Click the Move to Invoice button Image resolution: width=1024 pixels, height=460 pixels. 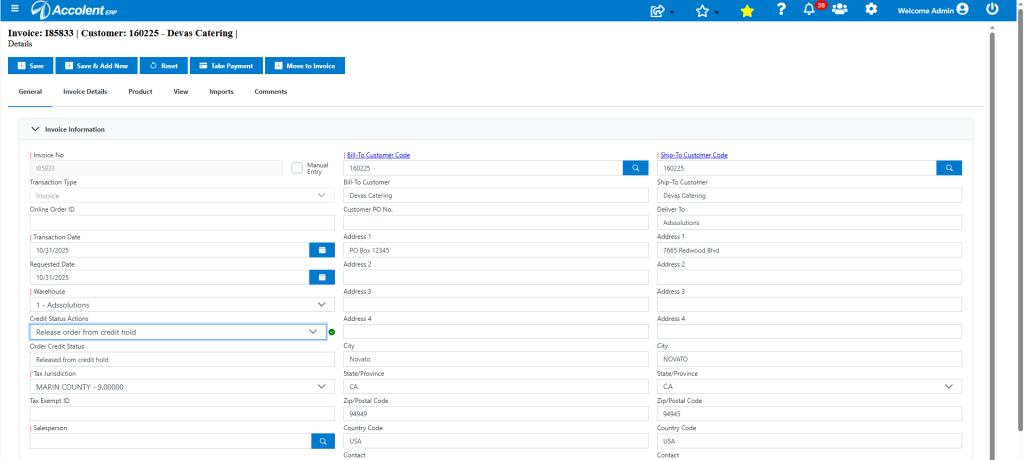305,65
